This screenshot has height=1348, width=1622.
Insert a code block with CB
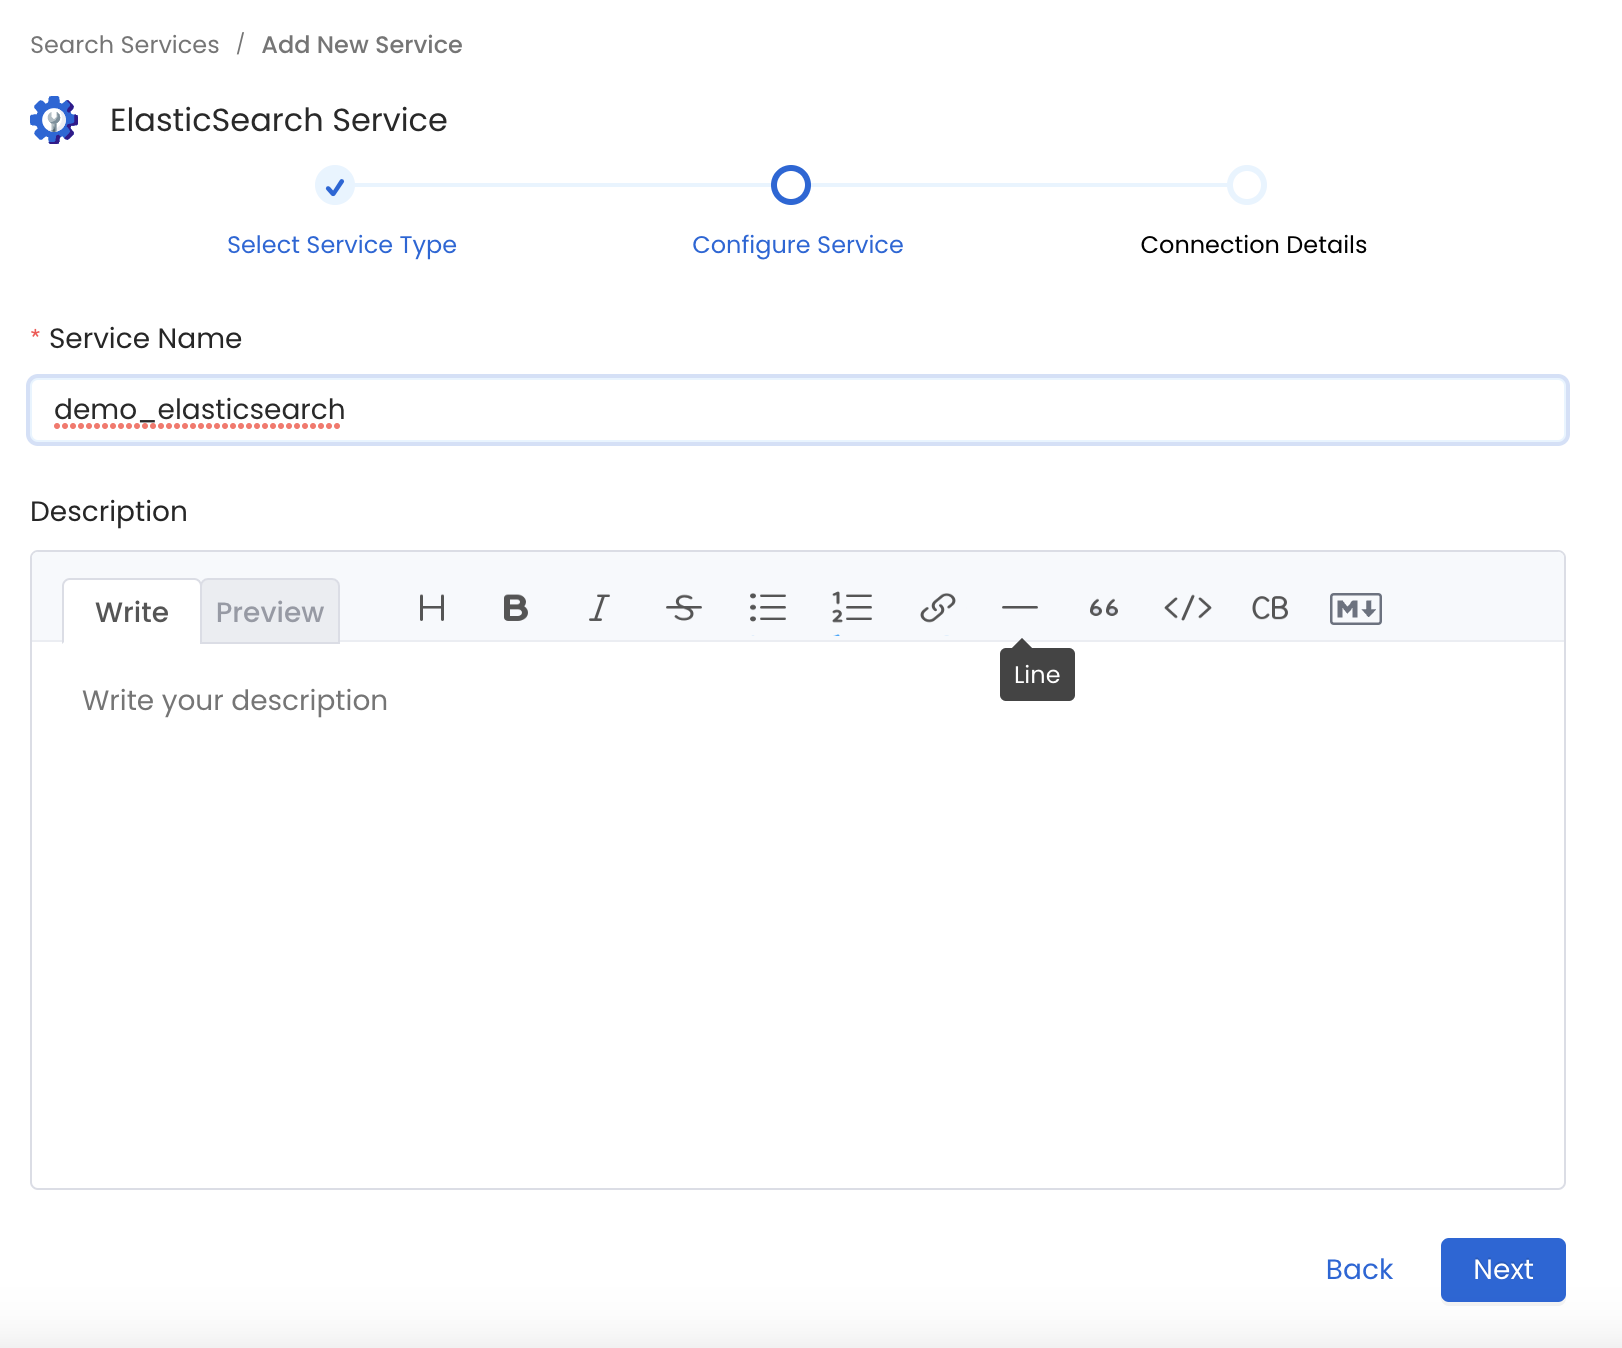pyautogui.click(x=1270, y=608)
